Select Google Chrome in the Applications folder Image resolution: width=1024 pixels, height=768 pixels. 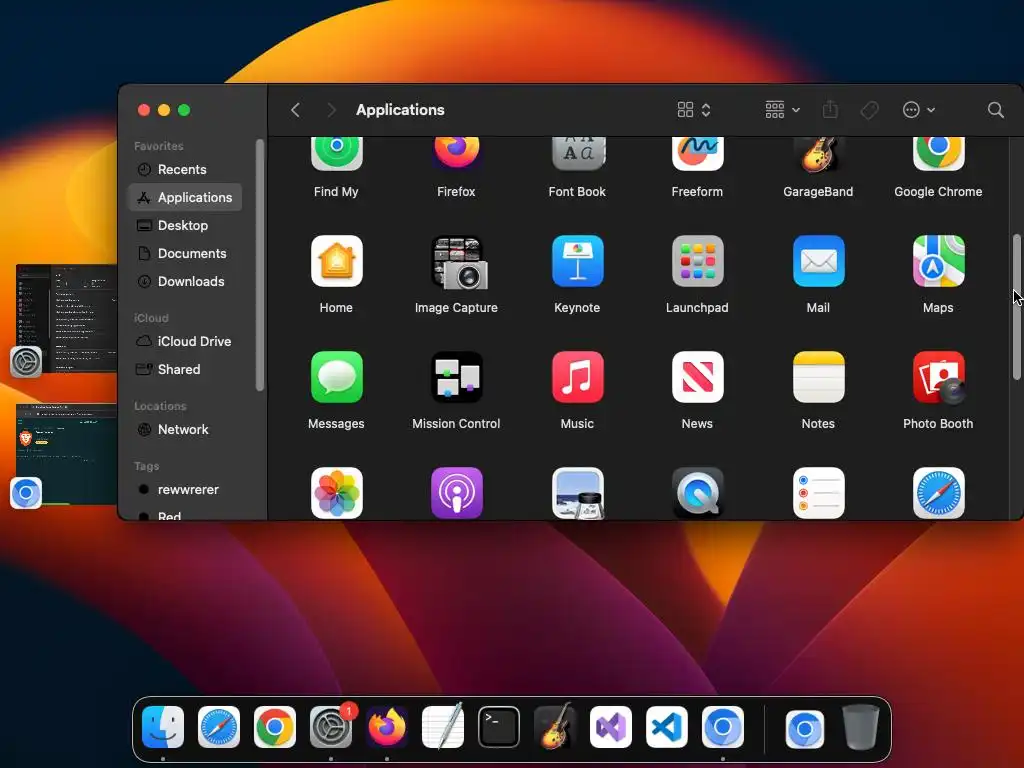(x=938, y=154)
